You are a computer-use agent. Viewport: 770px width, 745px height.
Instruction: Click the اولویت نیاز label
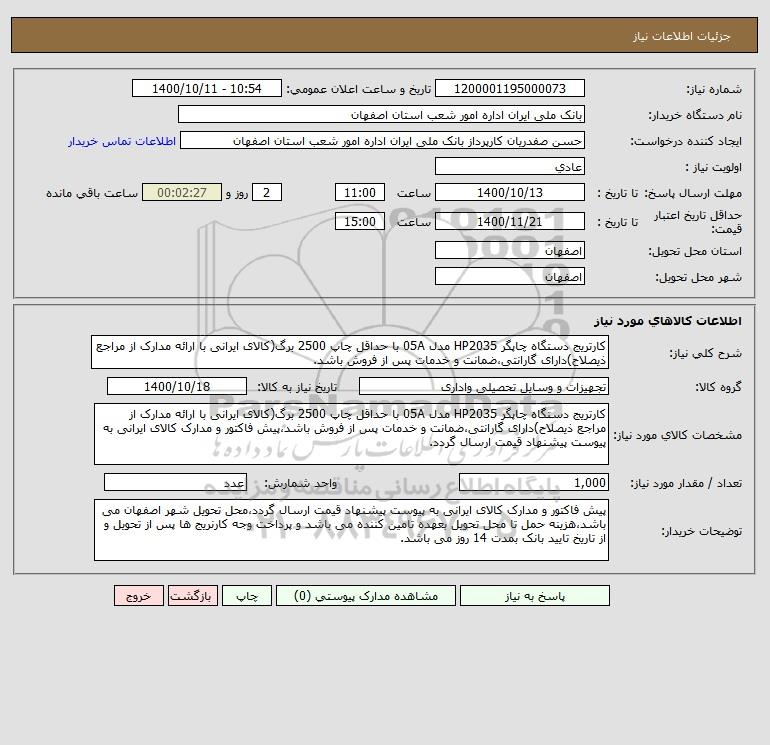coord(714,167)
